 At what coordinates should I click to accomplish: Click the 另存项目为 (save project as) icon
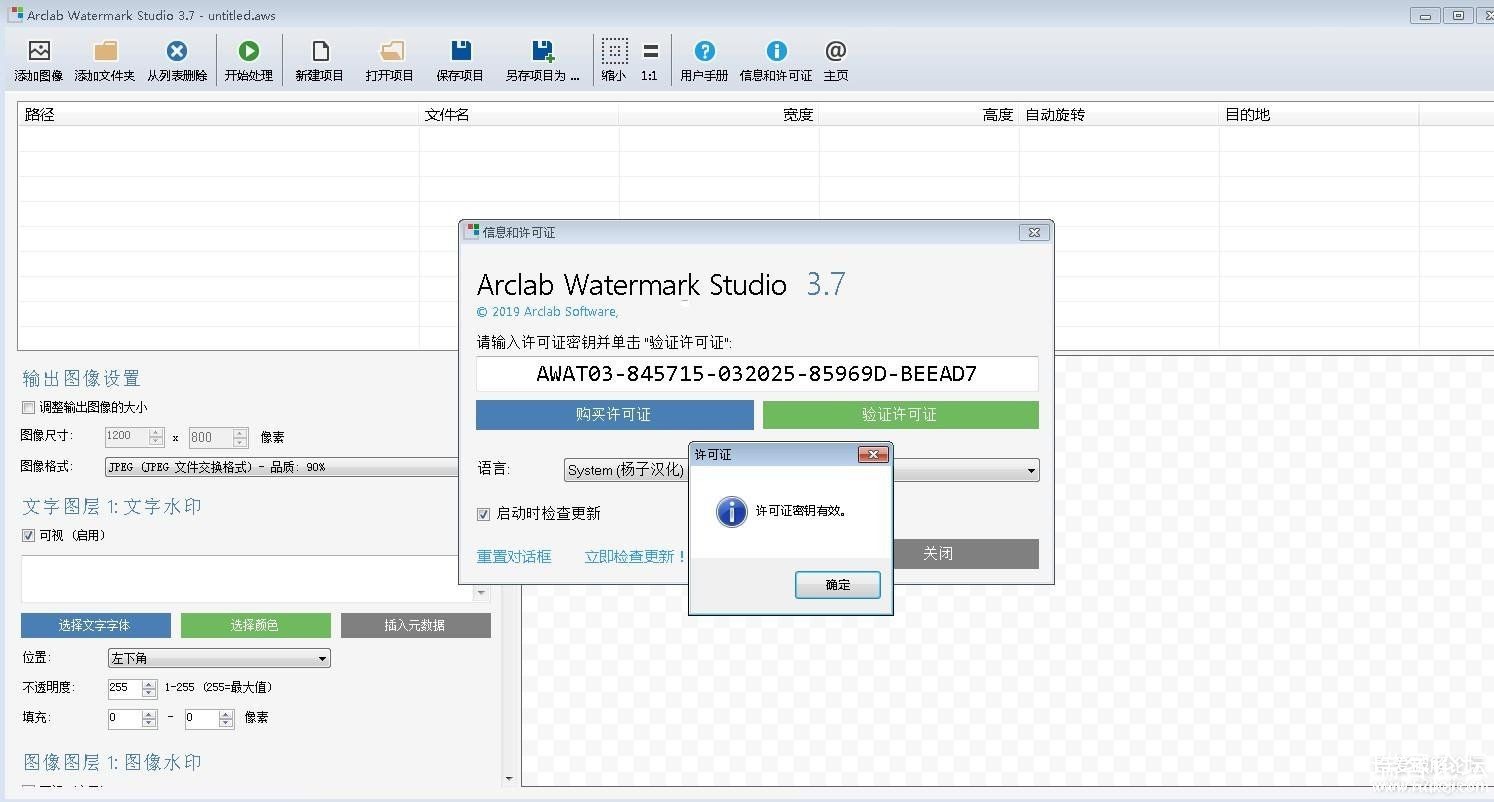[543, 60]
